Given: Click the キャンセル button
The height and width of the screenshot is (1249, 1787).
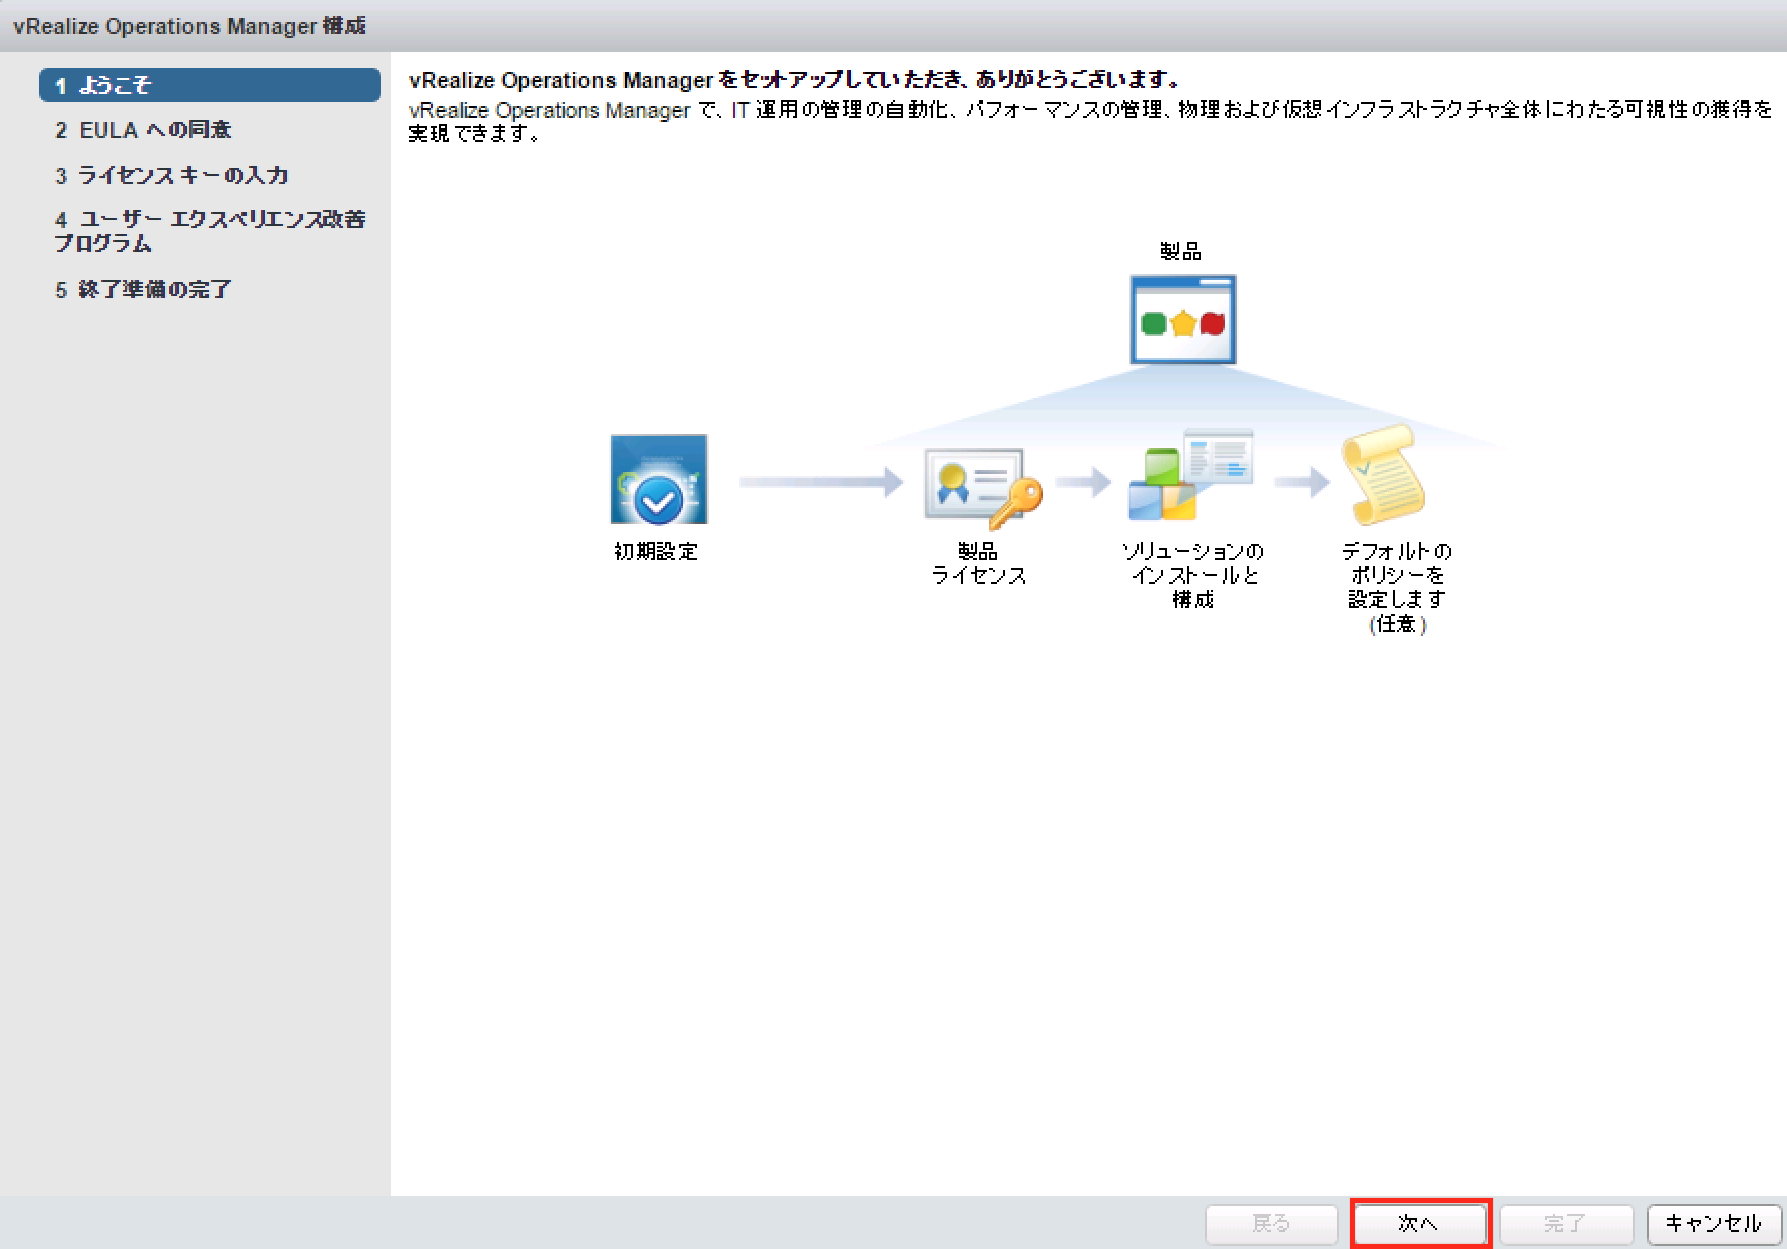Looking at the screenshot, I should (x=1712, y=1222).
